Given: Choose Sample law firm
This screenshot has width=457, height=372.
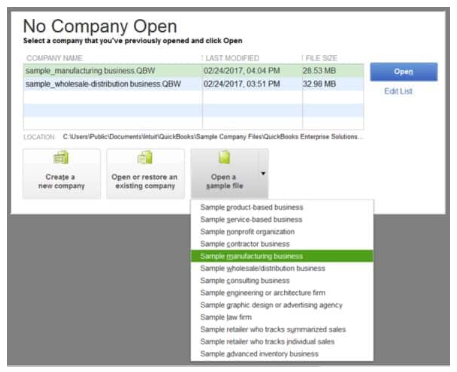Looking at the screenshot, I should pos(226,317).
